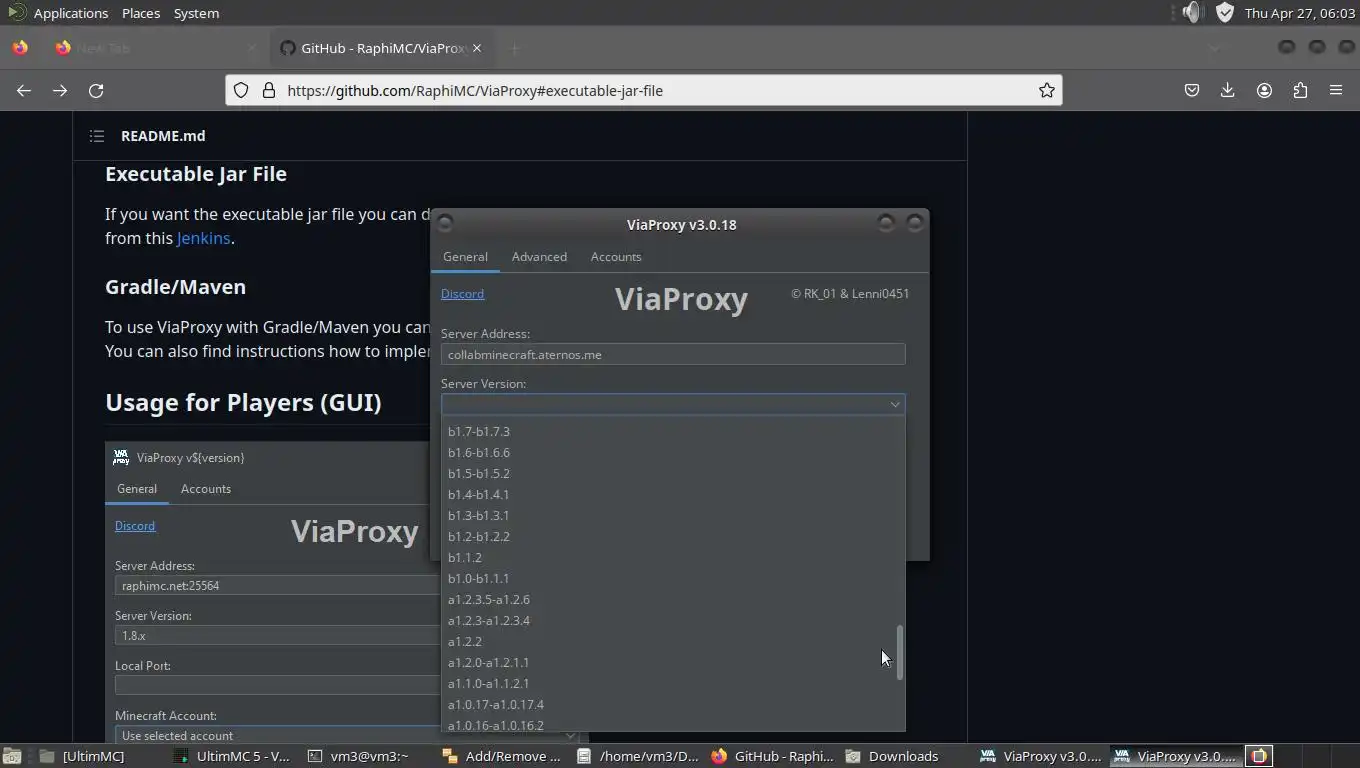Image resolution: width=1360 pixels, height=768 pixels.
Task: Open the Discord link in ViaProxy
Action: 462,294
